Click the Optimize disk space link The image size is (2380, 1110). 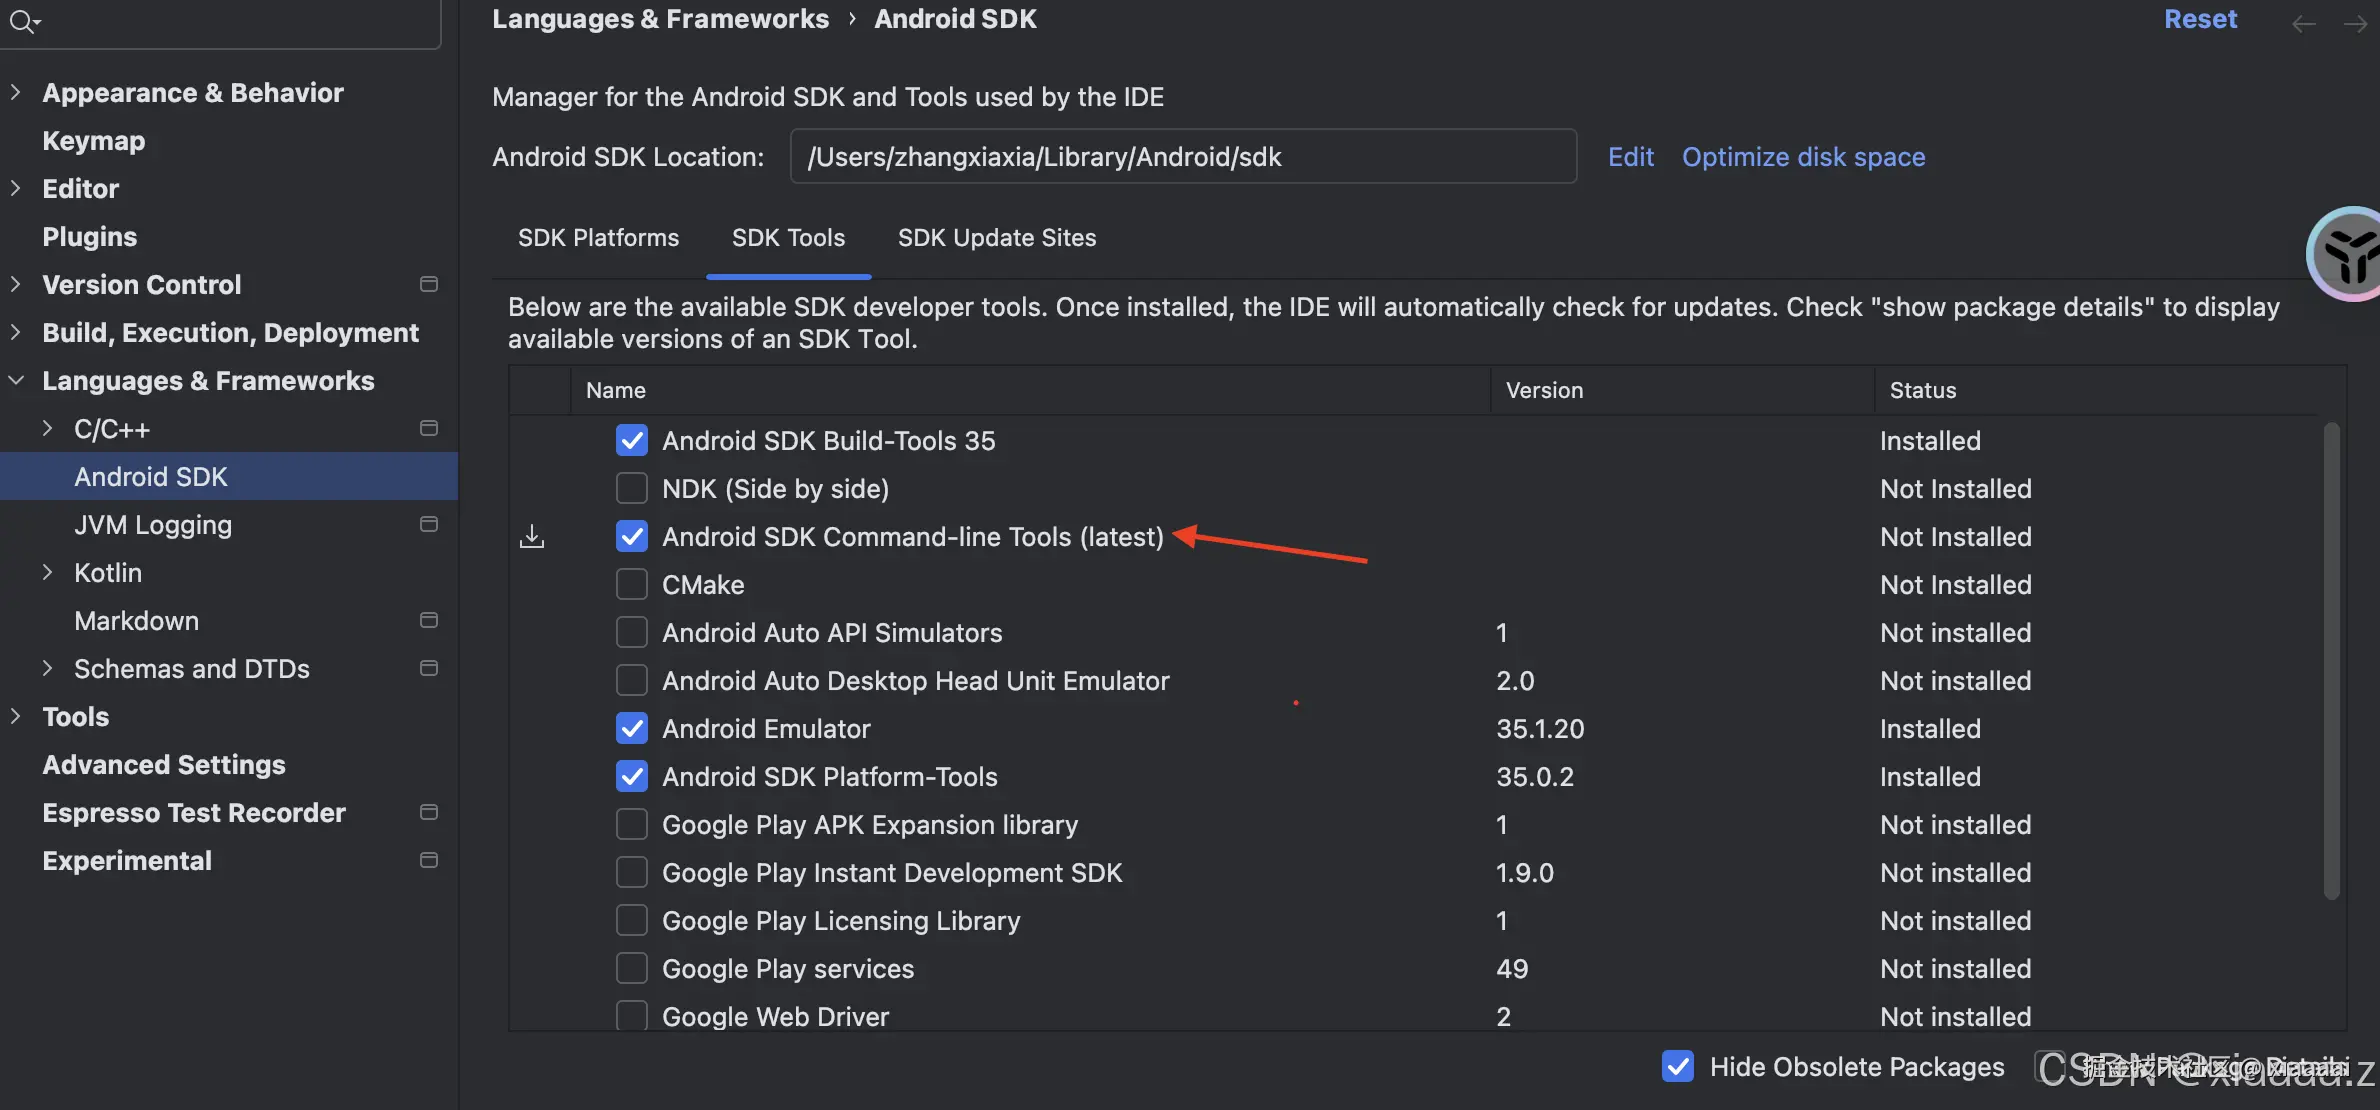tap(1803, 157)
